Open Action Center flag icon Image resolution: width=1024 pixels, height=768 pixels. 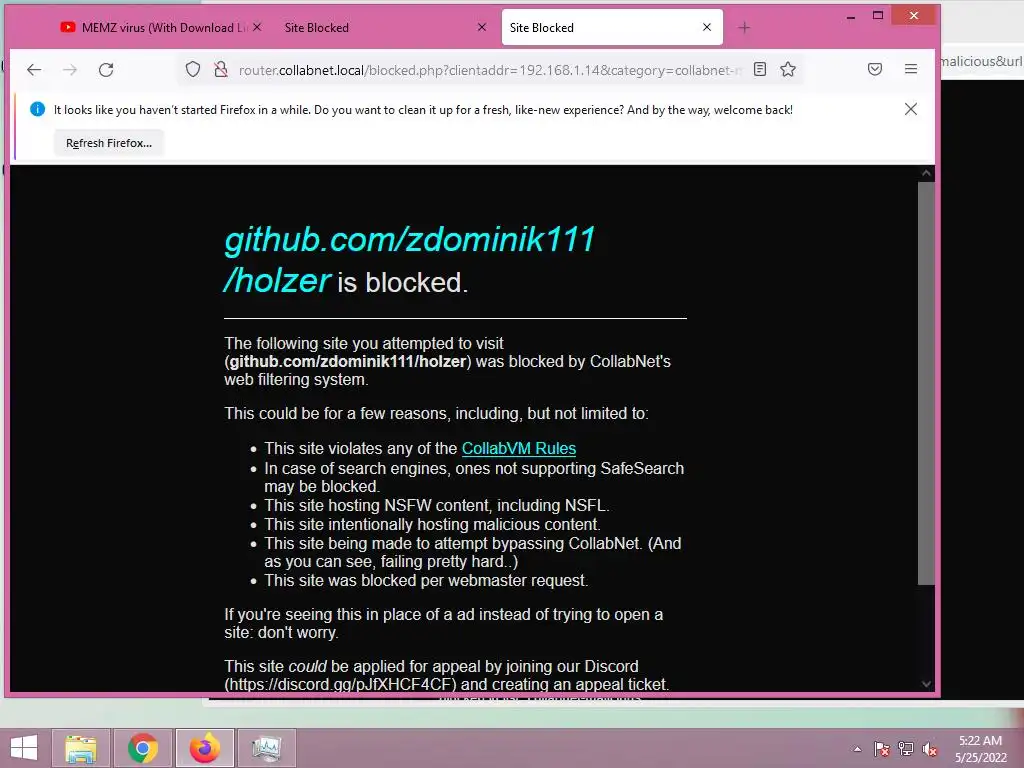882,749
